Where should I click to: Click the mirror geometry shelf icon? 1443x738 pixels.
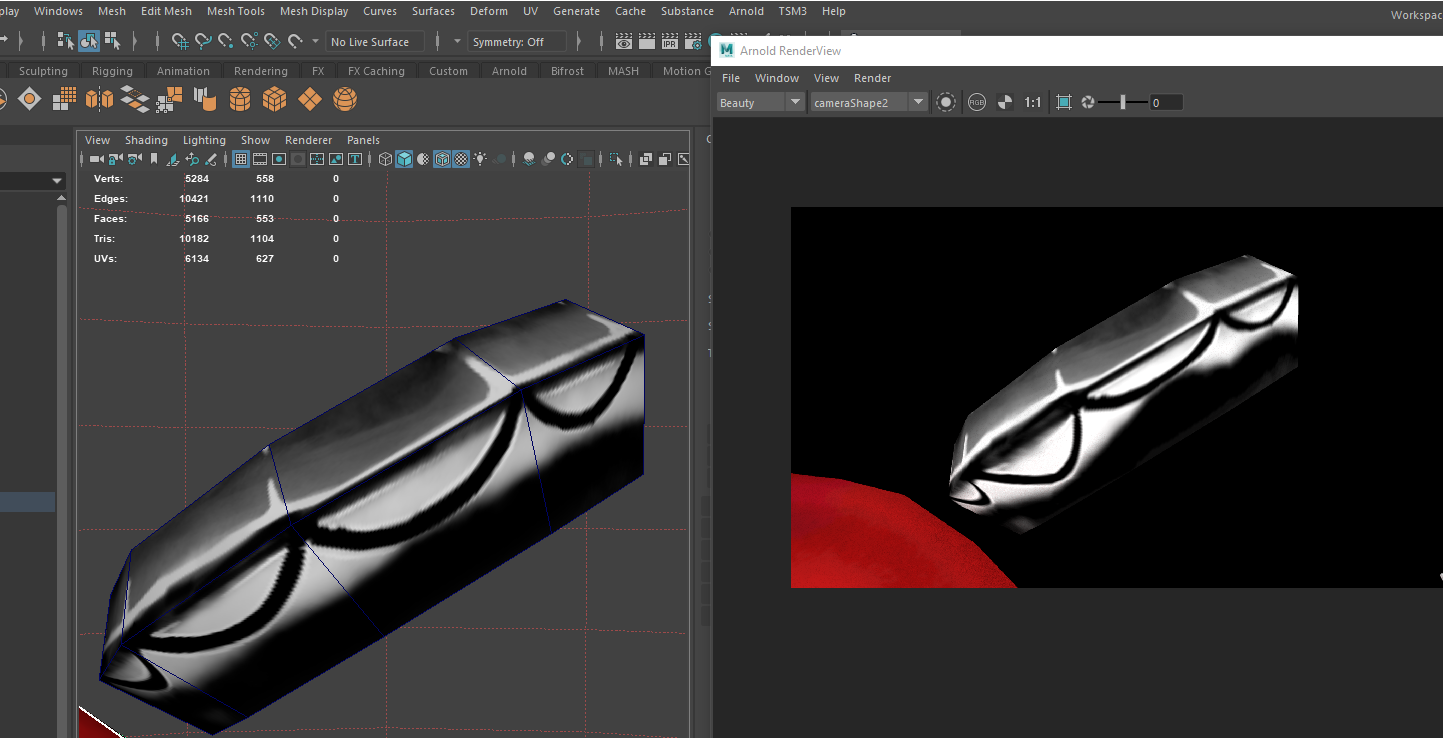99,99
